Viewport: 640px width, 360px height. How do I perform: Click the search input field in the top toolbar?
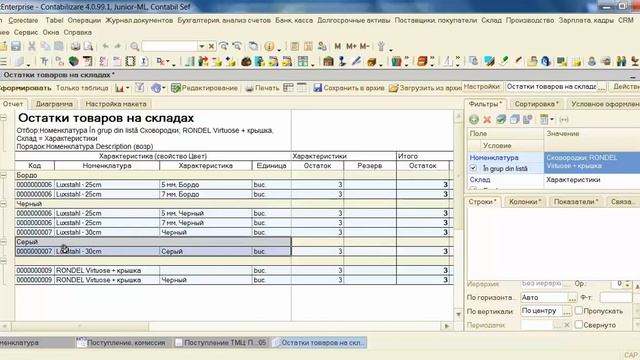tap(169, 47)
